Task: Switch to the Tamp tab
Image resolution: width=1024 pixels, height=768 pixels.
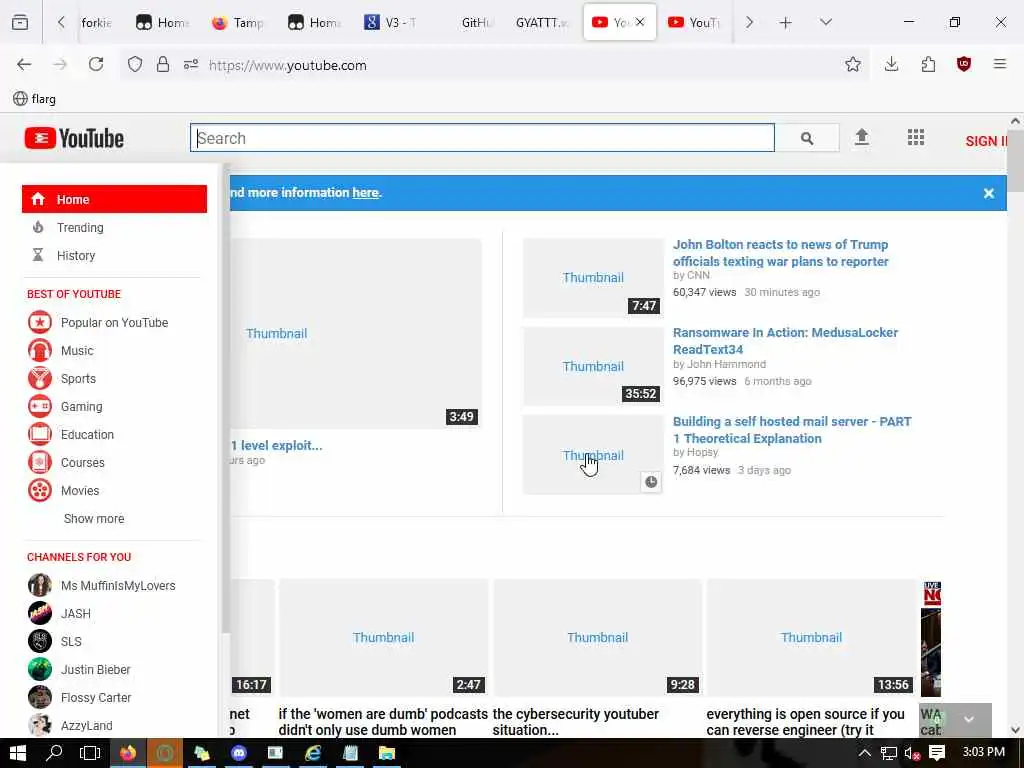Action: [238, 23]
